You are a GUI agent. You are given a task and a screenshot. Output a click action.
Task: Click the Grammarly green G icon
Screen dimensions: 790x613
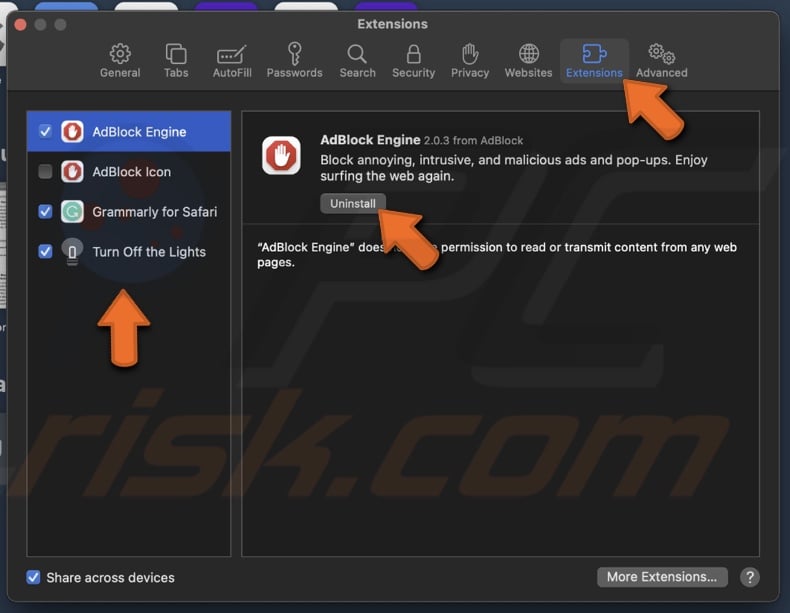[x=72, y=212]
